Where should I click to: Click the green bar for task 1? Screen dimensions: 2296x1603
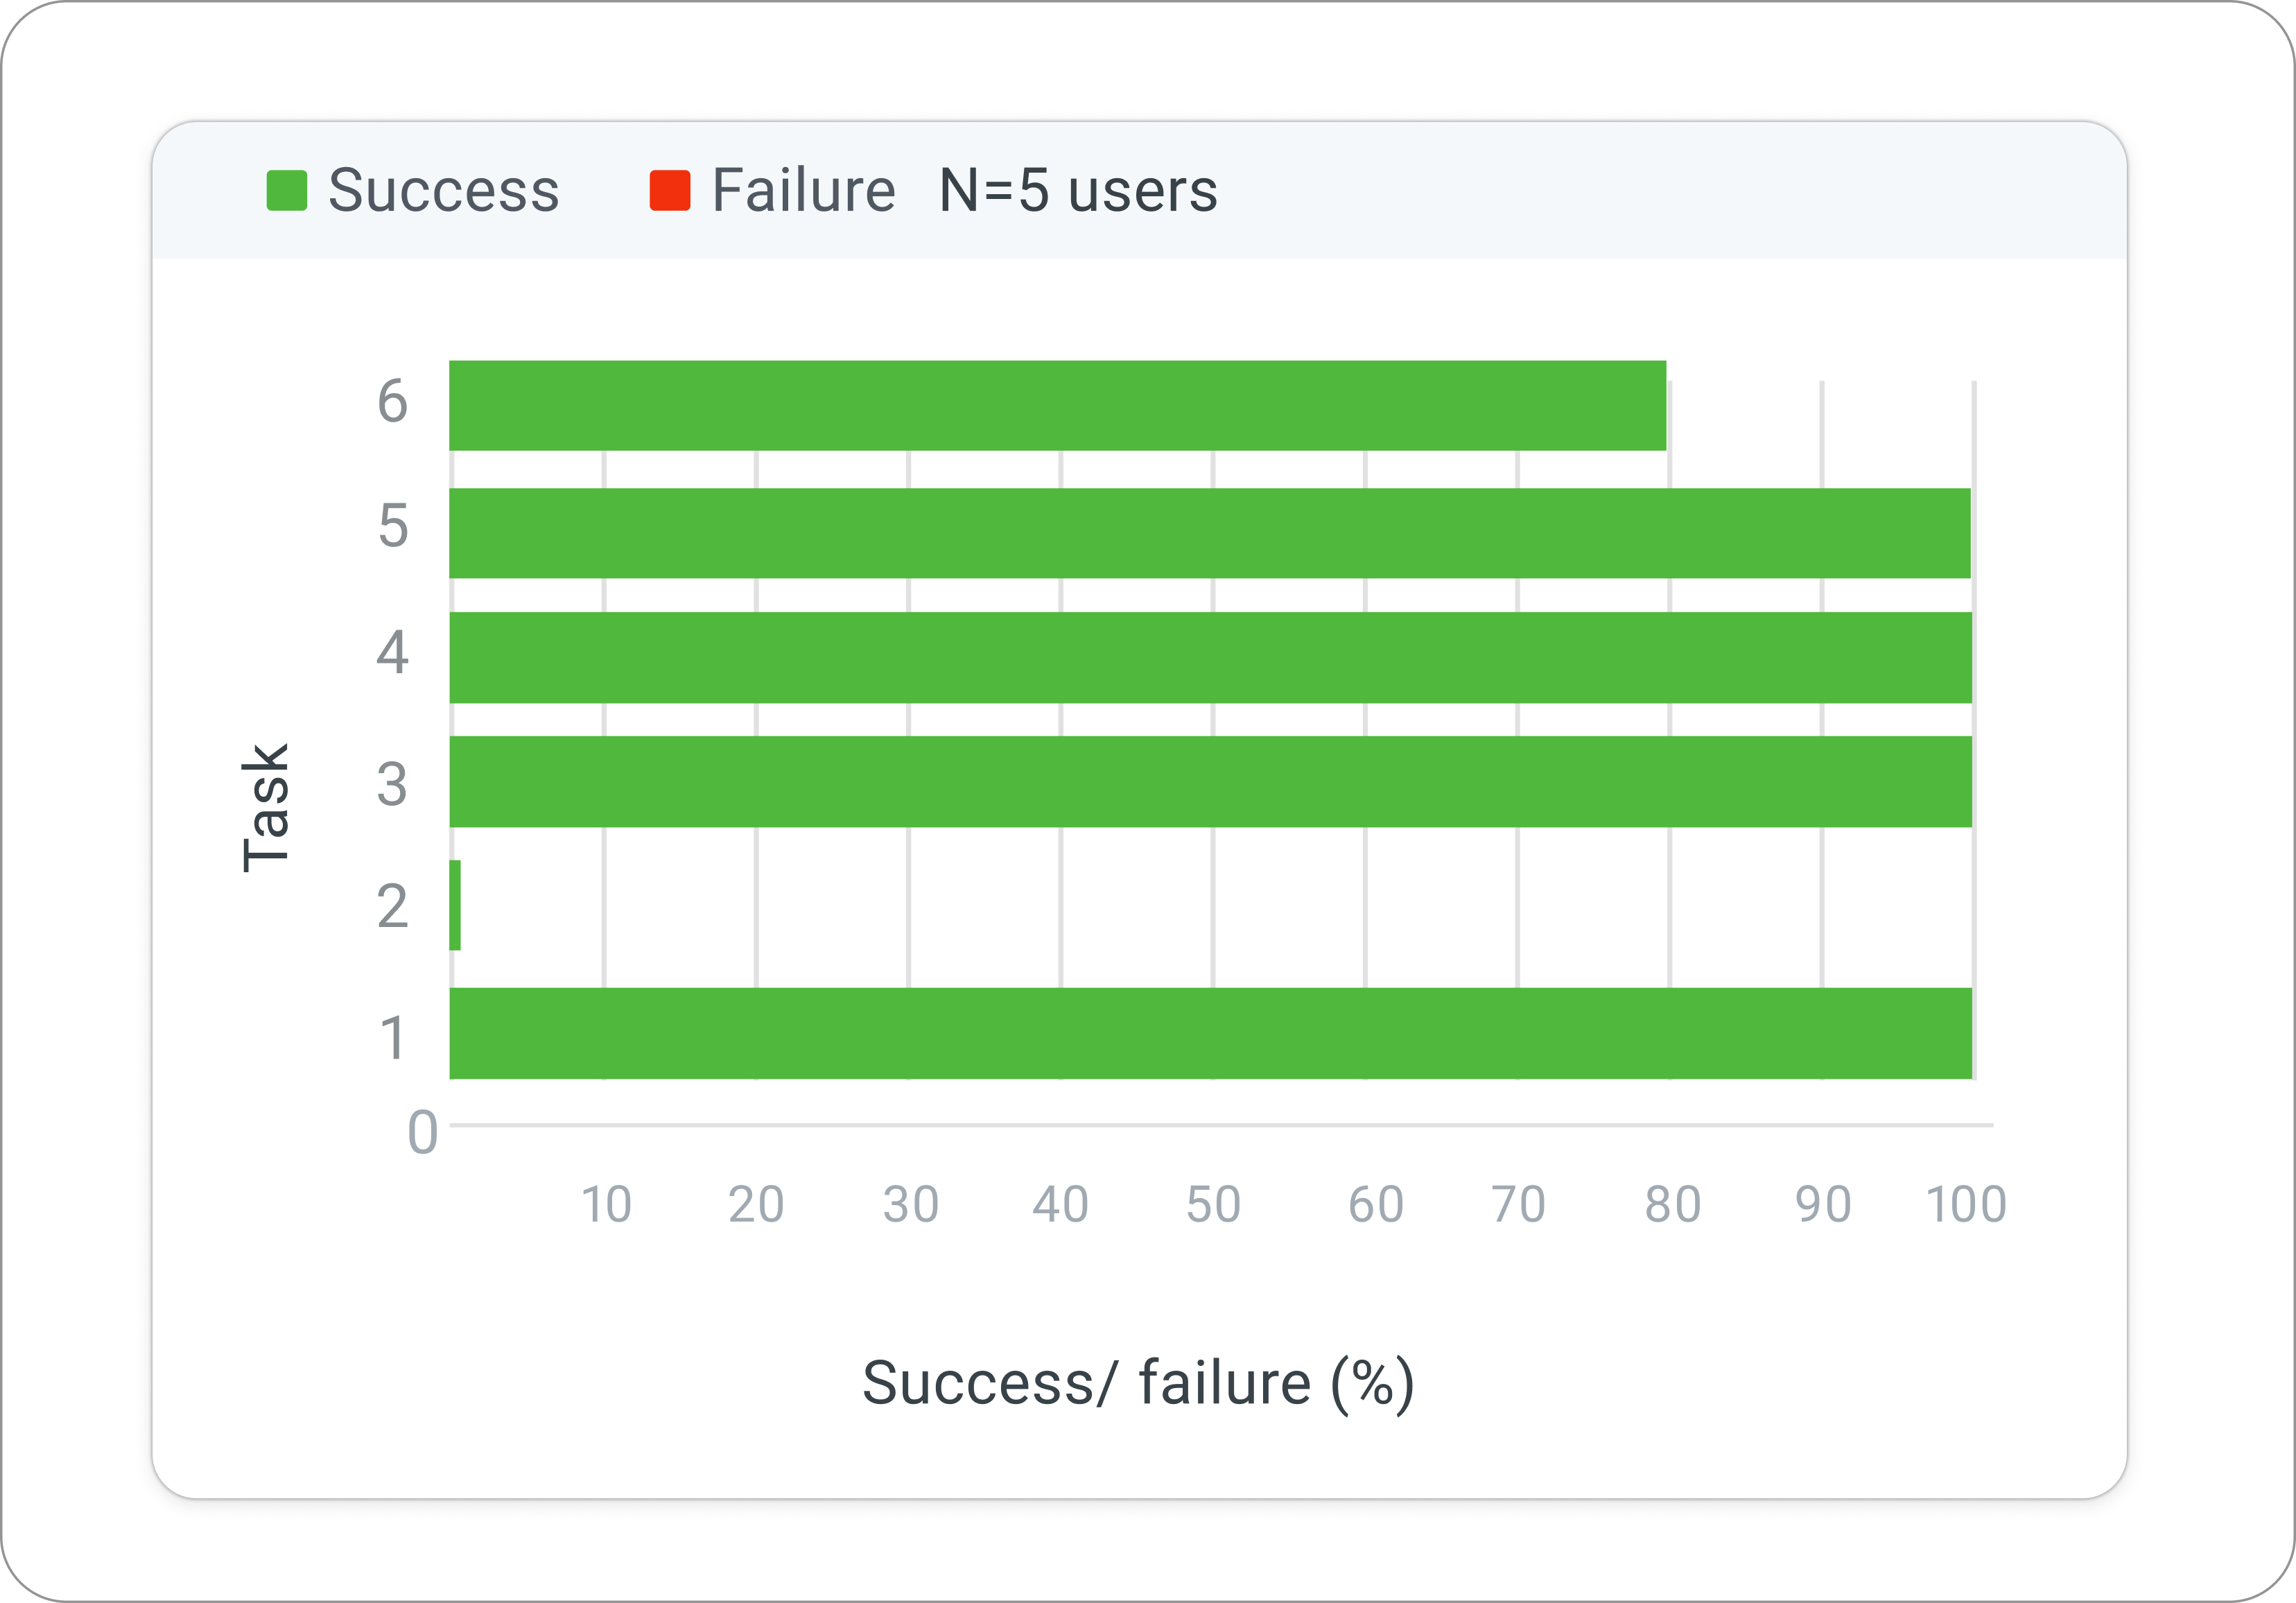tap(1210, 1033)
